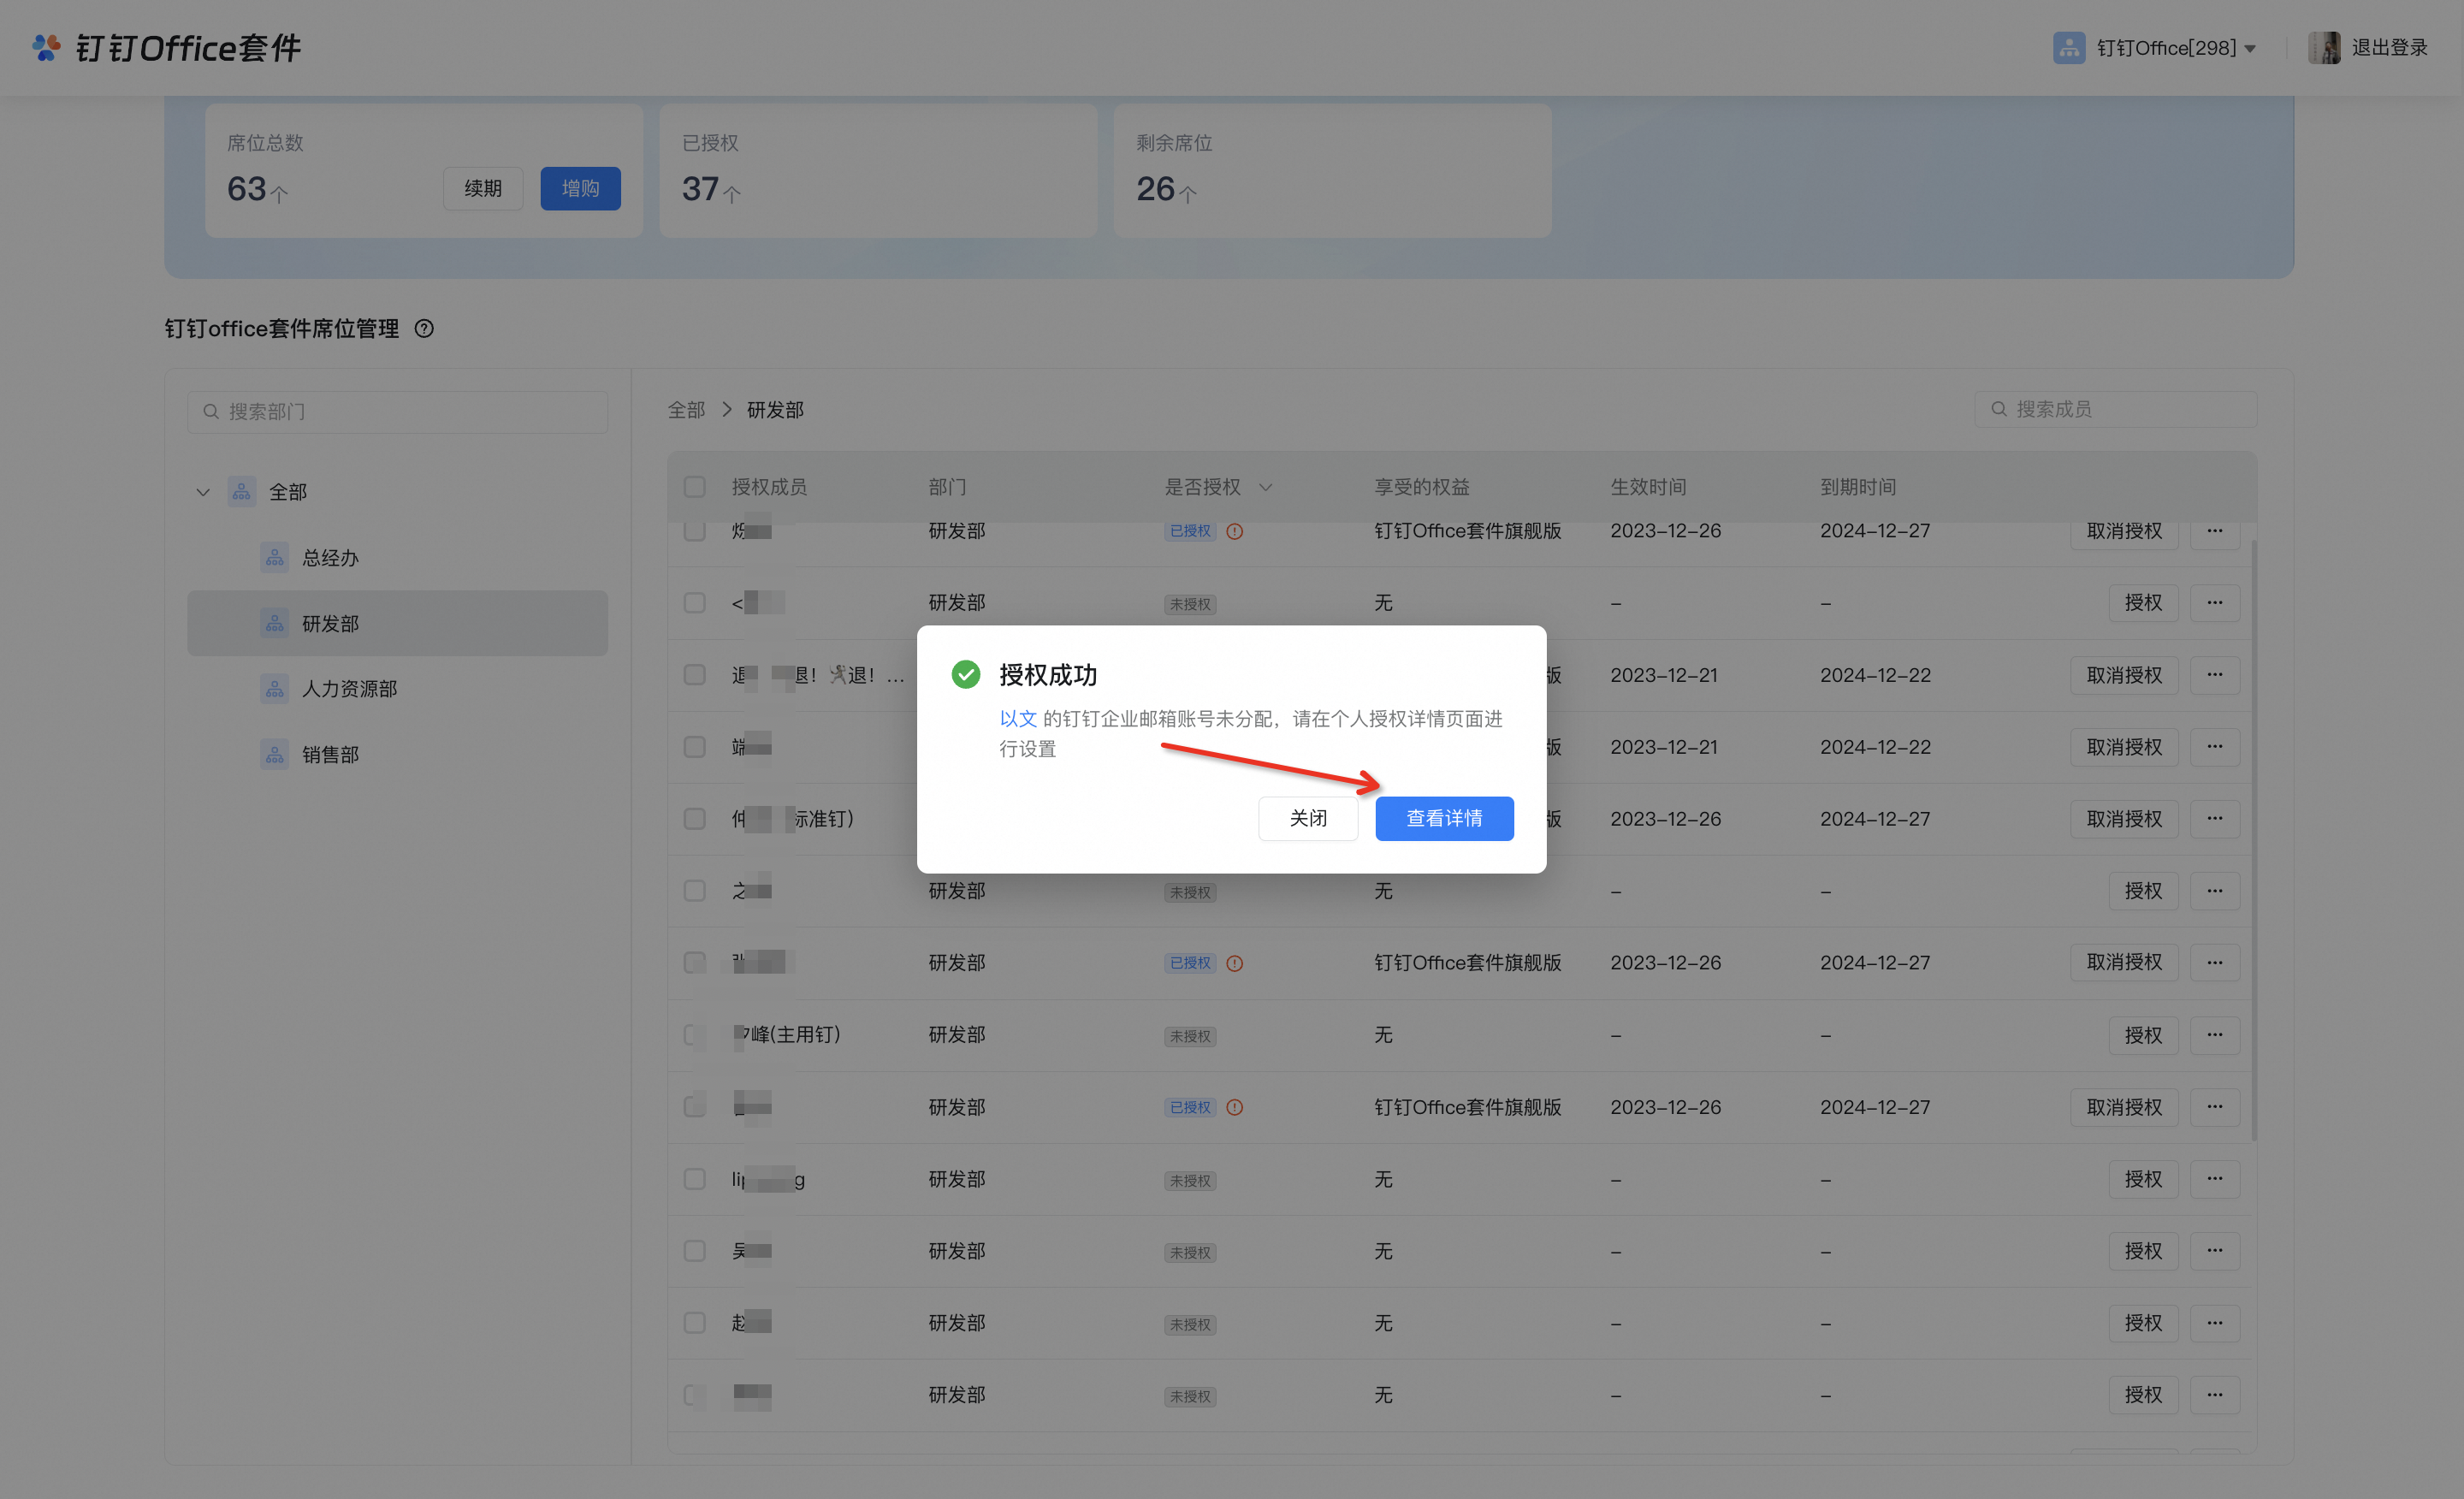Toggle the select-all checkbox in table header

[x=694, y=487]
